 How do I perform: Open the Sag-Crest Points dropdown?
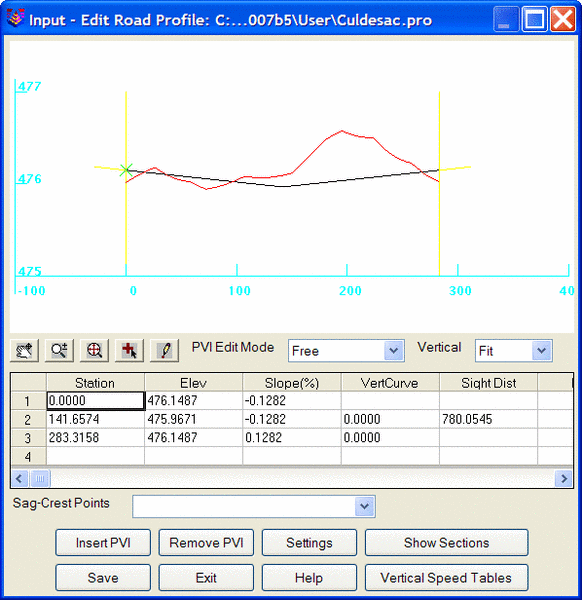pyautogui.click(x=254, y=506)
